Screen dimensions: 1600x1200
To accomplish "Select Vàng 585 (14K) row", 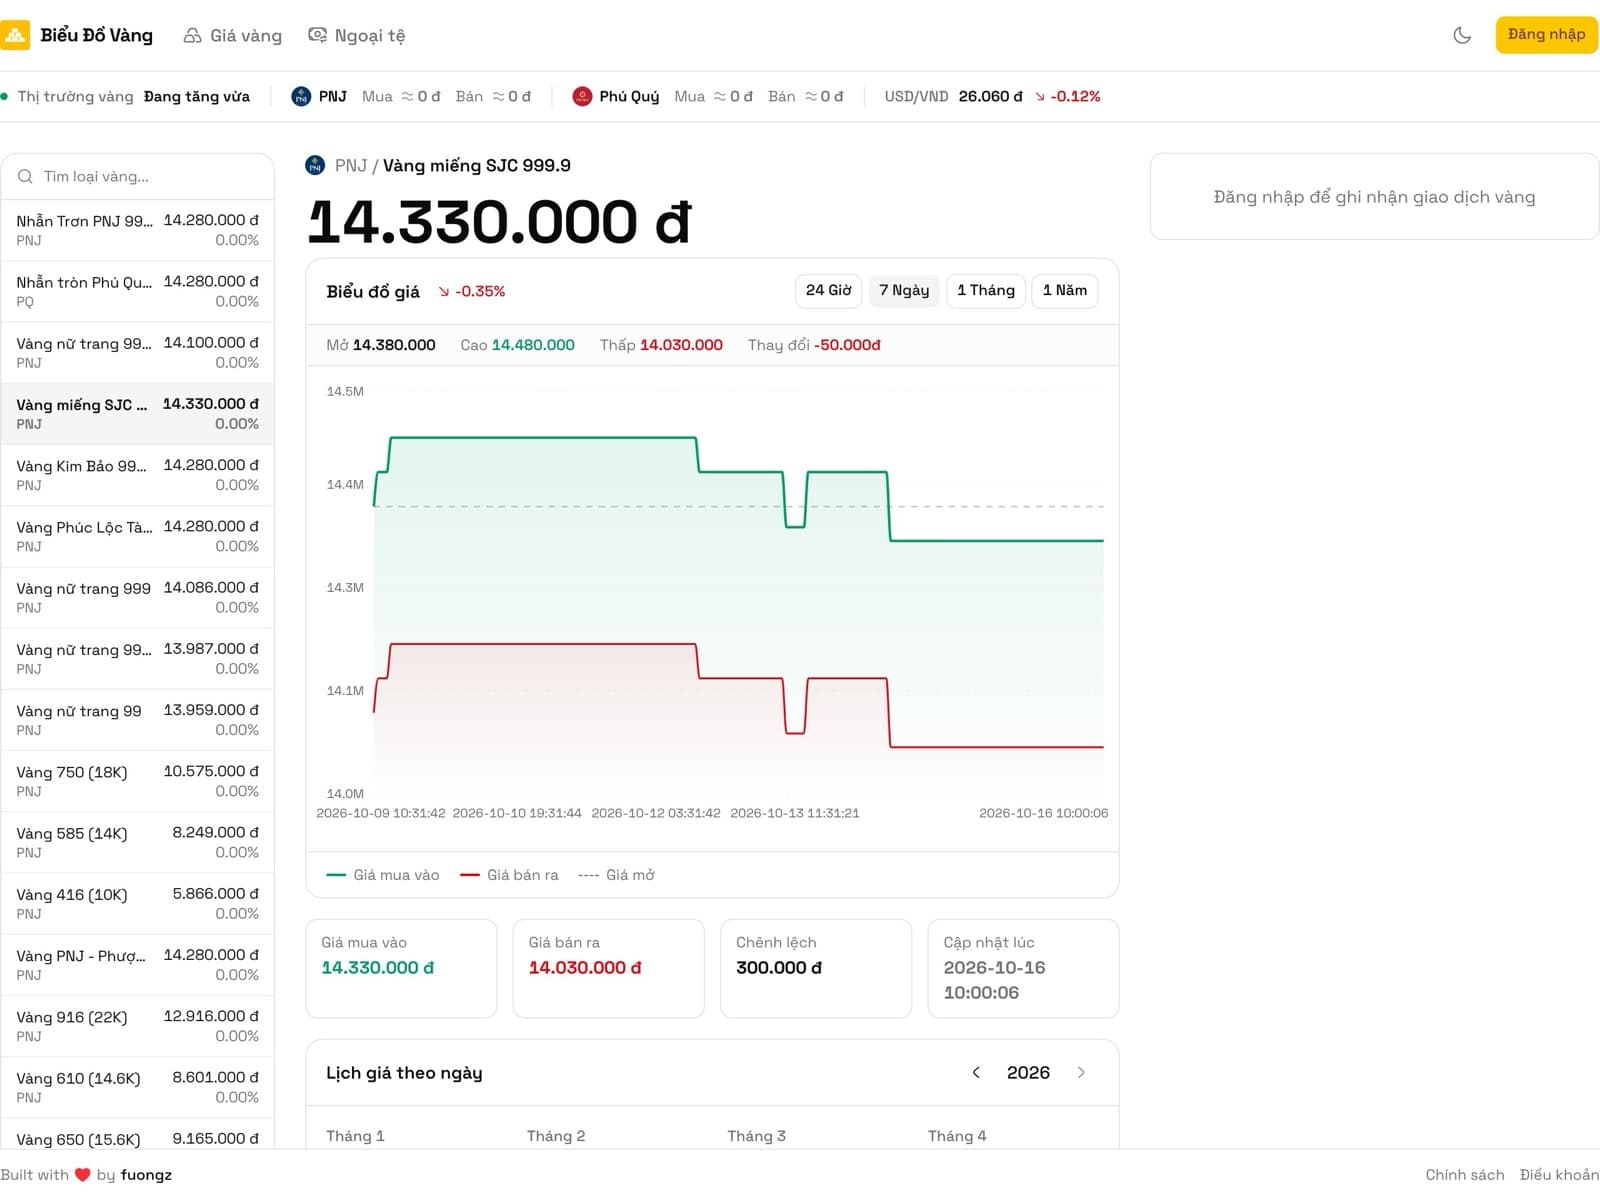I will pyautogui.click(x=138, y=842).
